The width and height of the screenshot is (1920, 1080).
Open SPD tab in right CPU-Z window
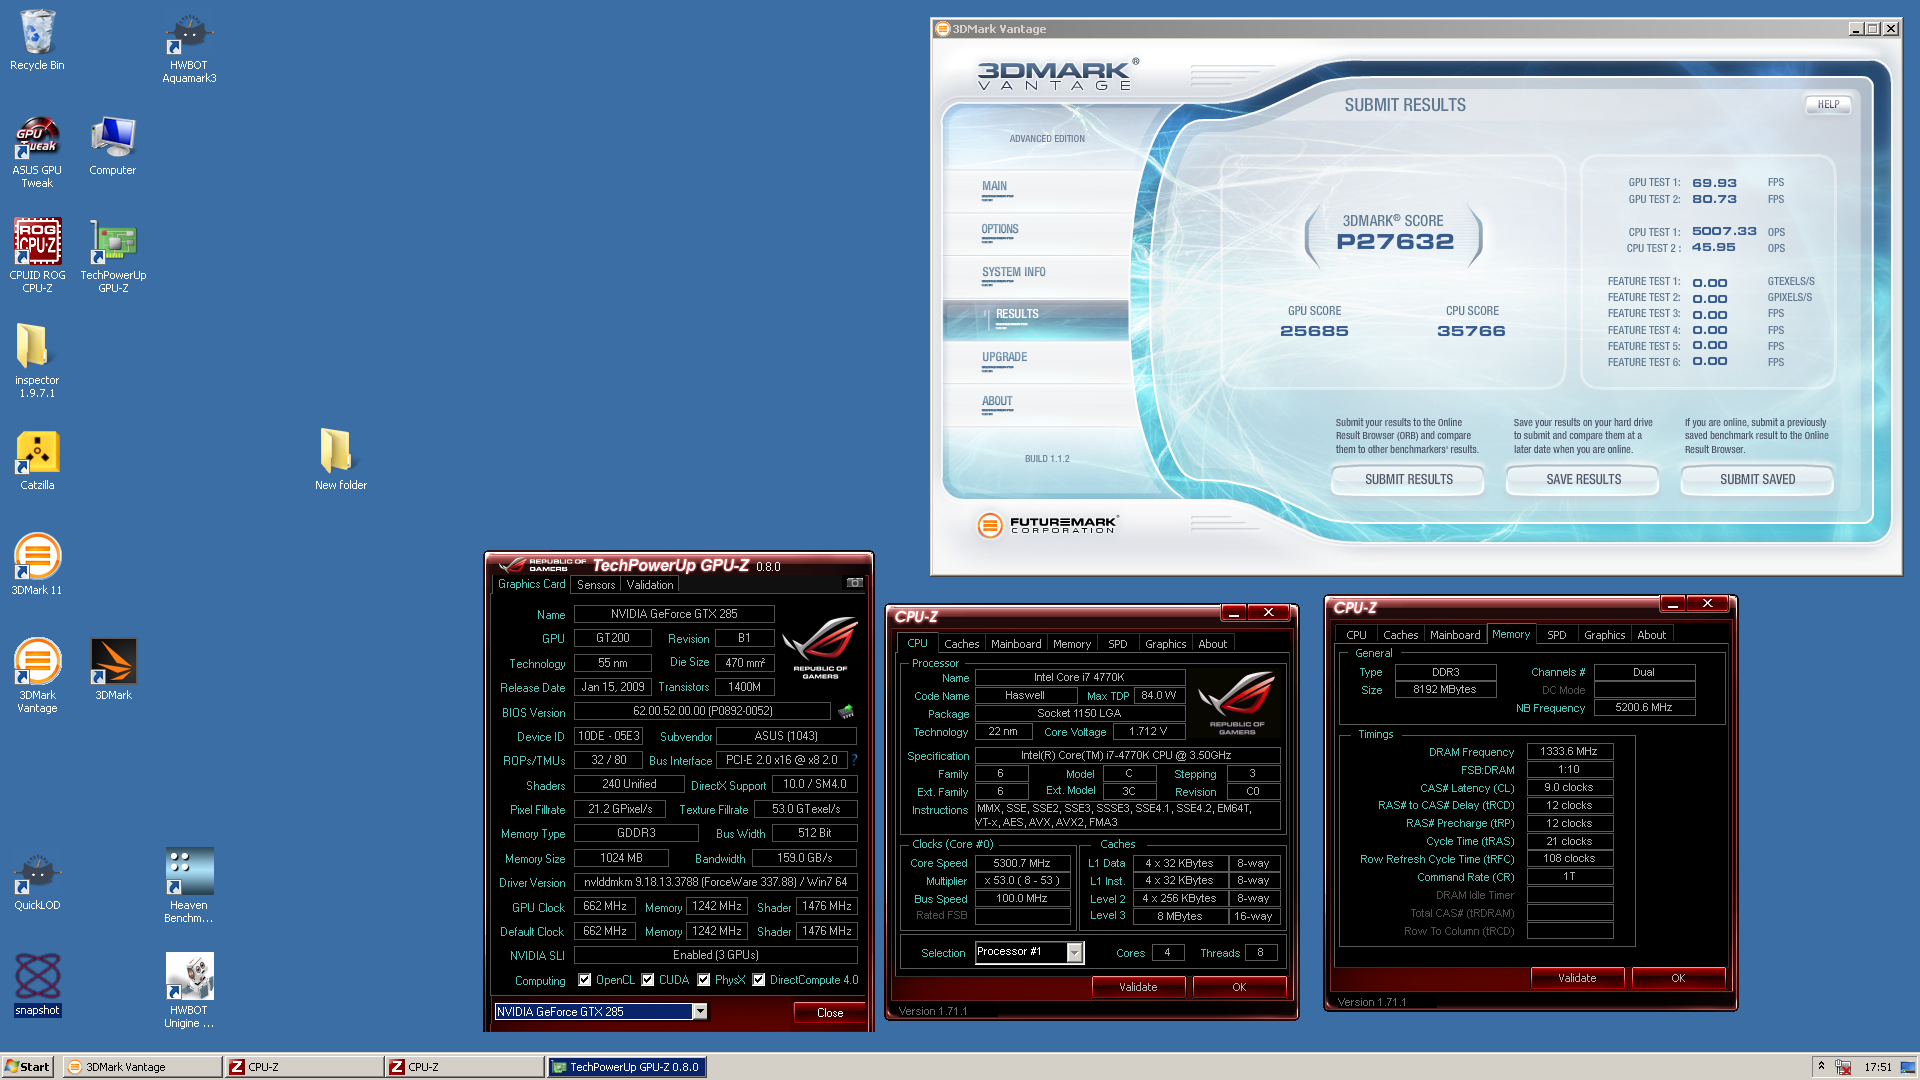1557,635
